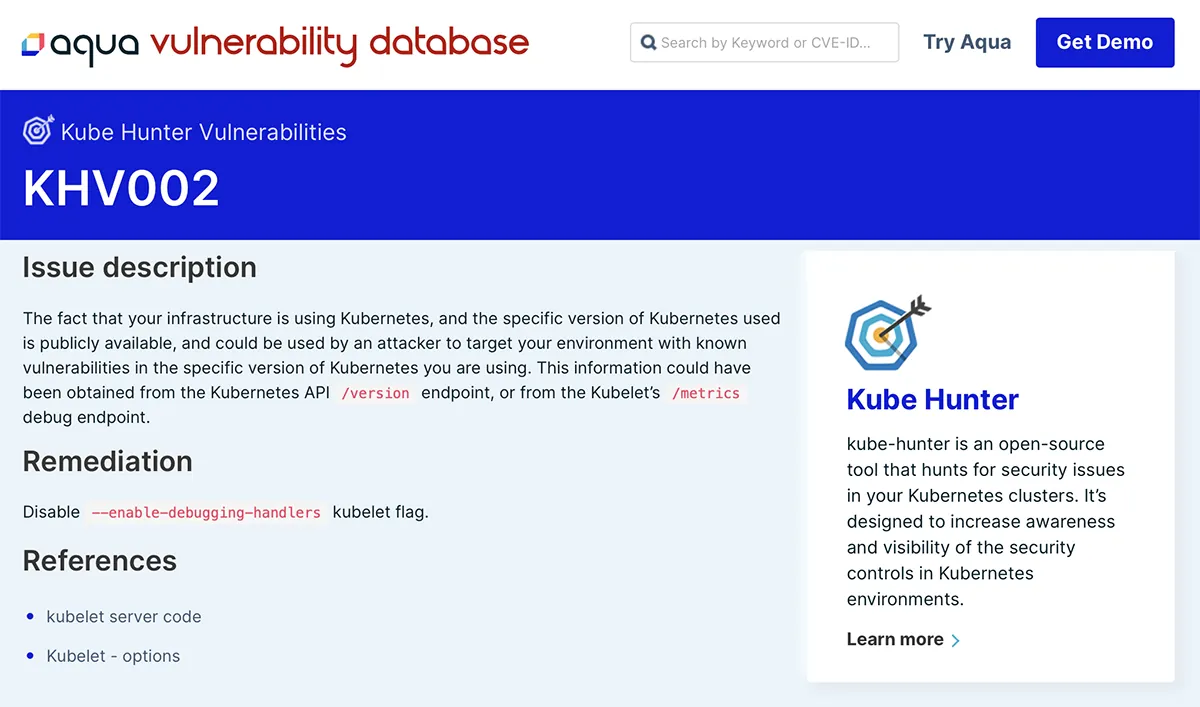Image resolution: width=1200 pixels, height=707 pixels.
Task: Select the /version code snippet
Action: coord(375,393)
